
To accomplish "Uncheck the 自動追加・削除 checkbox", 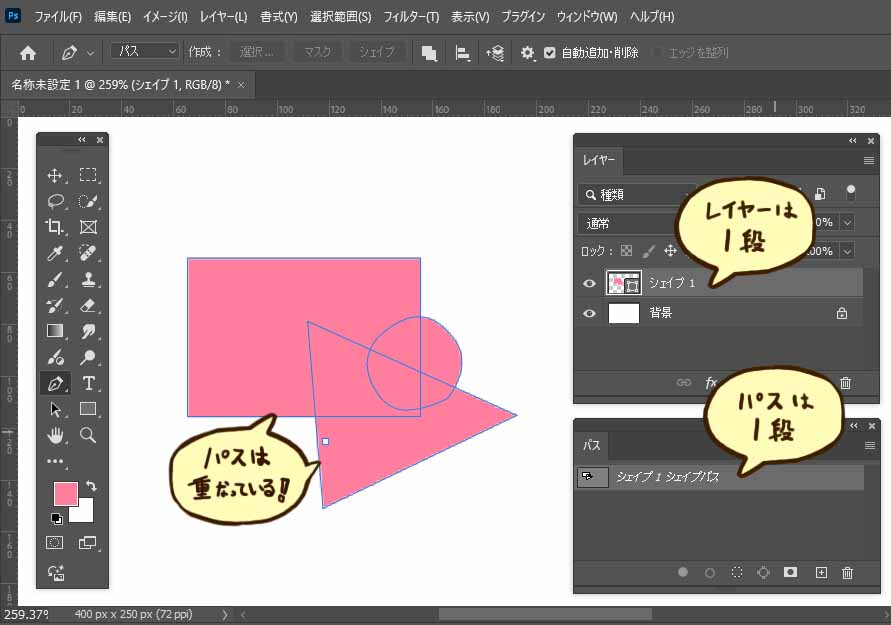I will point(549,53).
